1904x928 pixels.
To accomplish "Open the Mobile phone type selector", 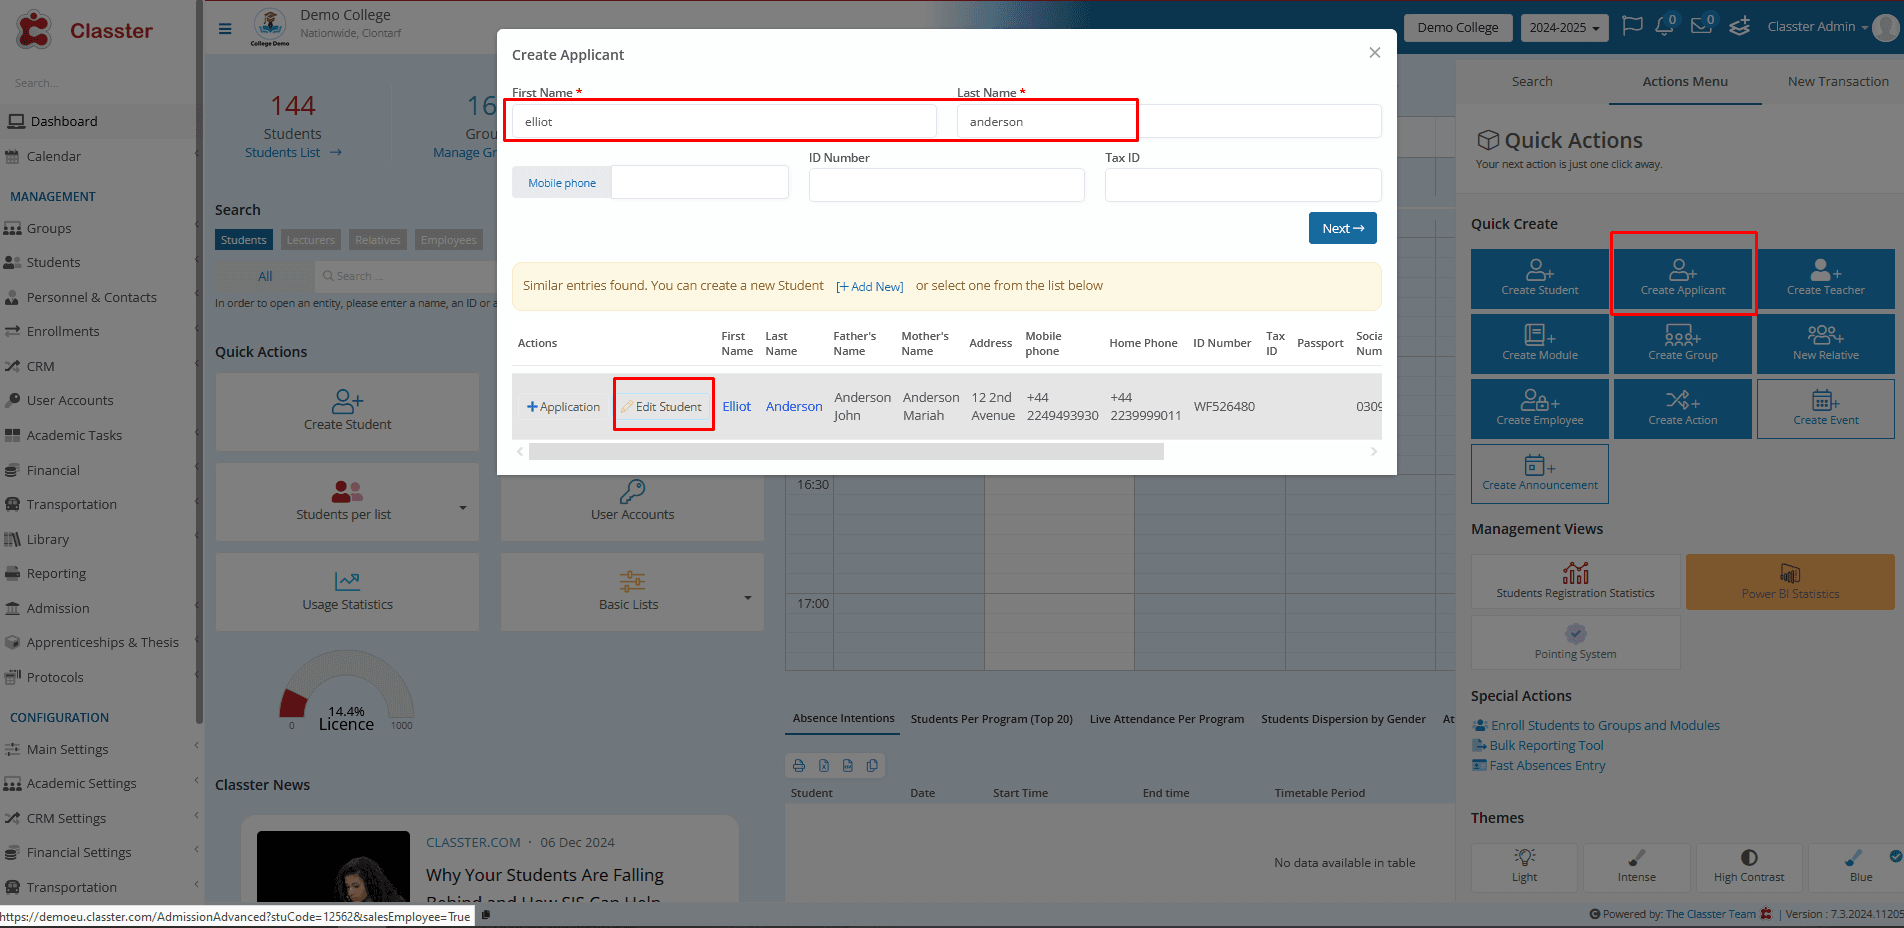I will pos(561,183).
